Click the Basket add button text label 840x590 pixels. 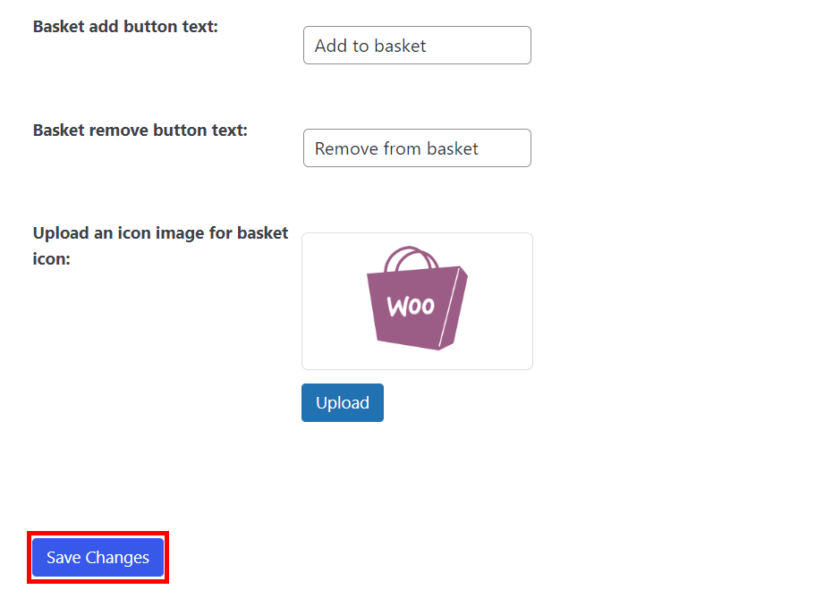pyautogui.click(x=125, y=26)
